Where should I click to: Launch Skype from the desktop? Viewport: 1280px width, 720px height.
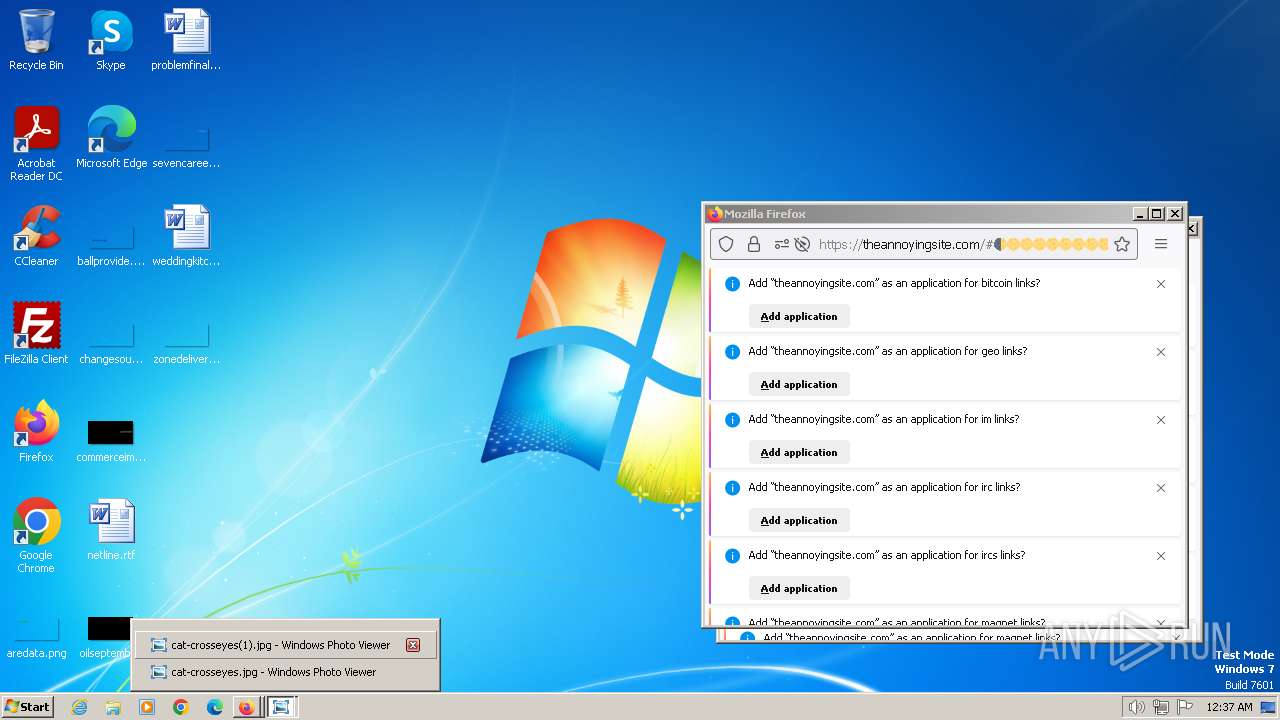[110, 40]
